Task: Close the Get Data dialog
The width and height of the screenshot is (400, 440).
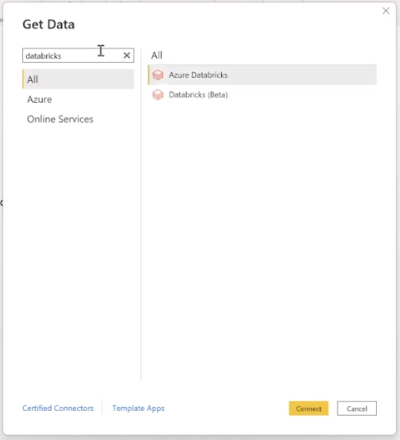Action: pyautogui.click(x=386, y=11)
